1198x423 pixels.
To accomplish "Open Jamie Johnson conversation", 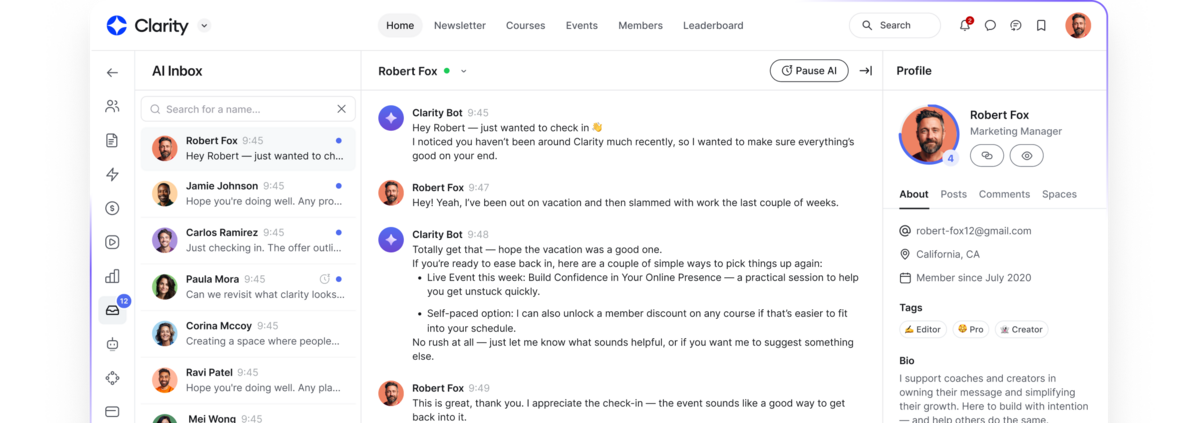I will coord(249,193).
